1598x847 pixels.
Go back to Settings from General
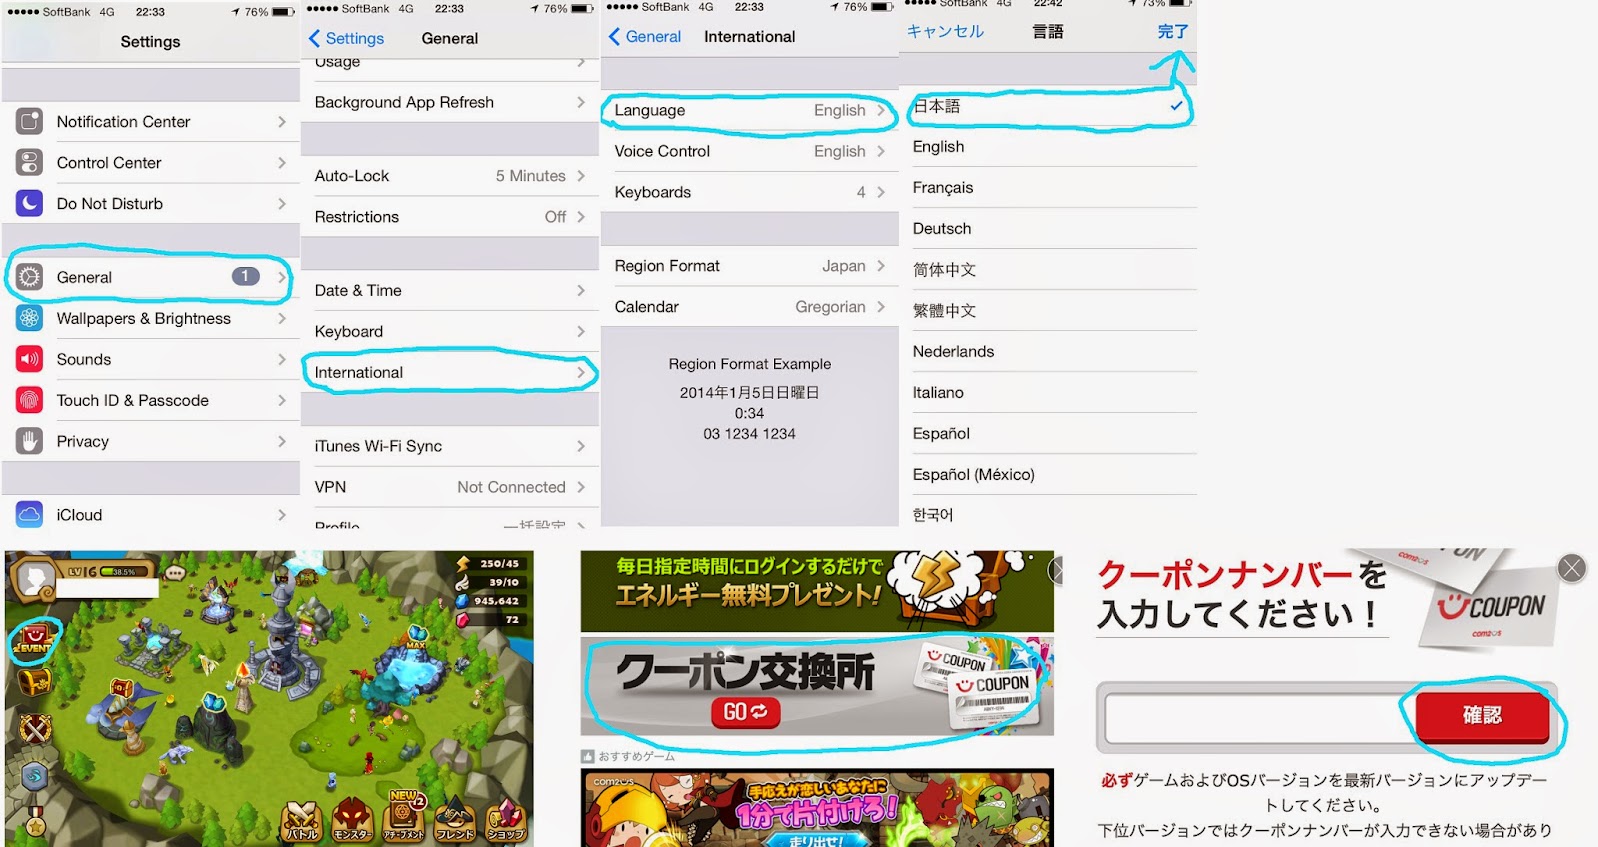tap(346, 38)
